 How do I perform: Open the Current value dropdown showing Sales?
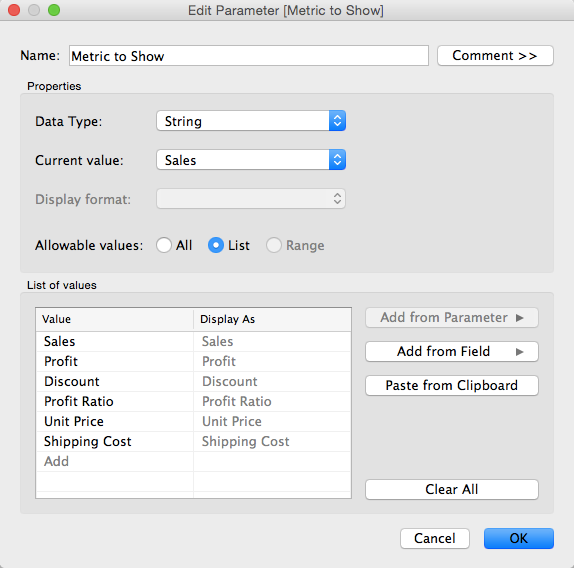point(251,160)
